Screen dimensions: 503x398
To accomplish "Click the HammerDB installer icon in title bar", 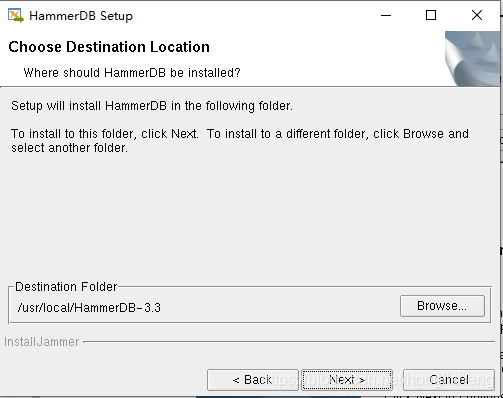I will (16, 15).
